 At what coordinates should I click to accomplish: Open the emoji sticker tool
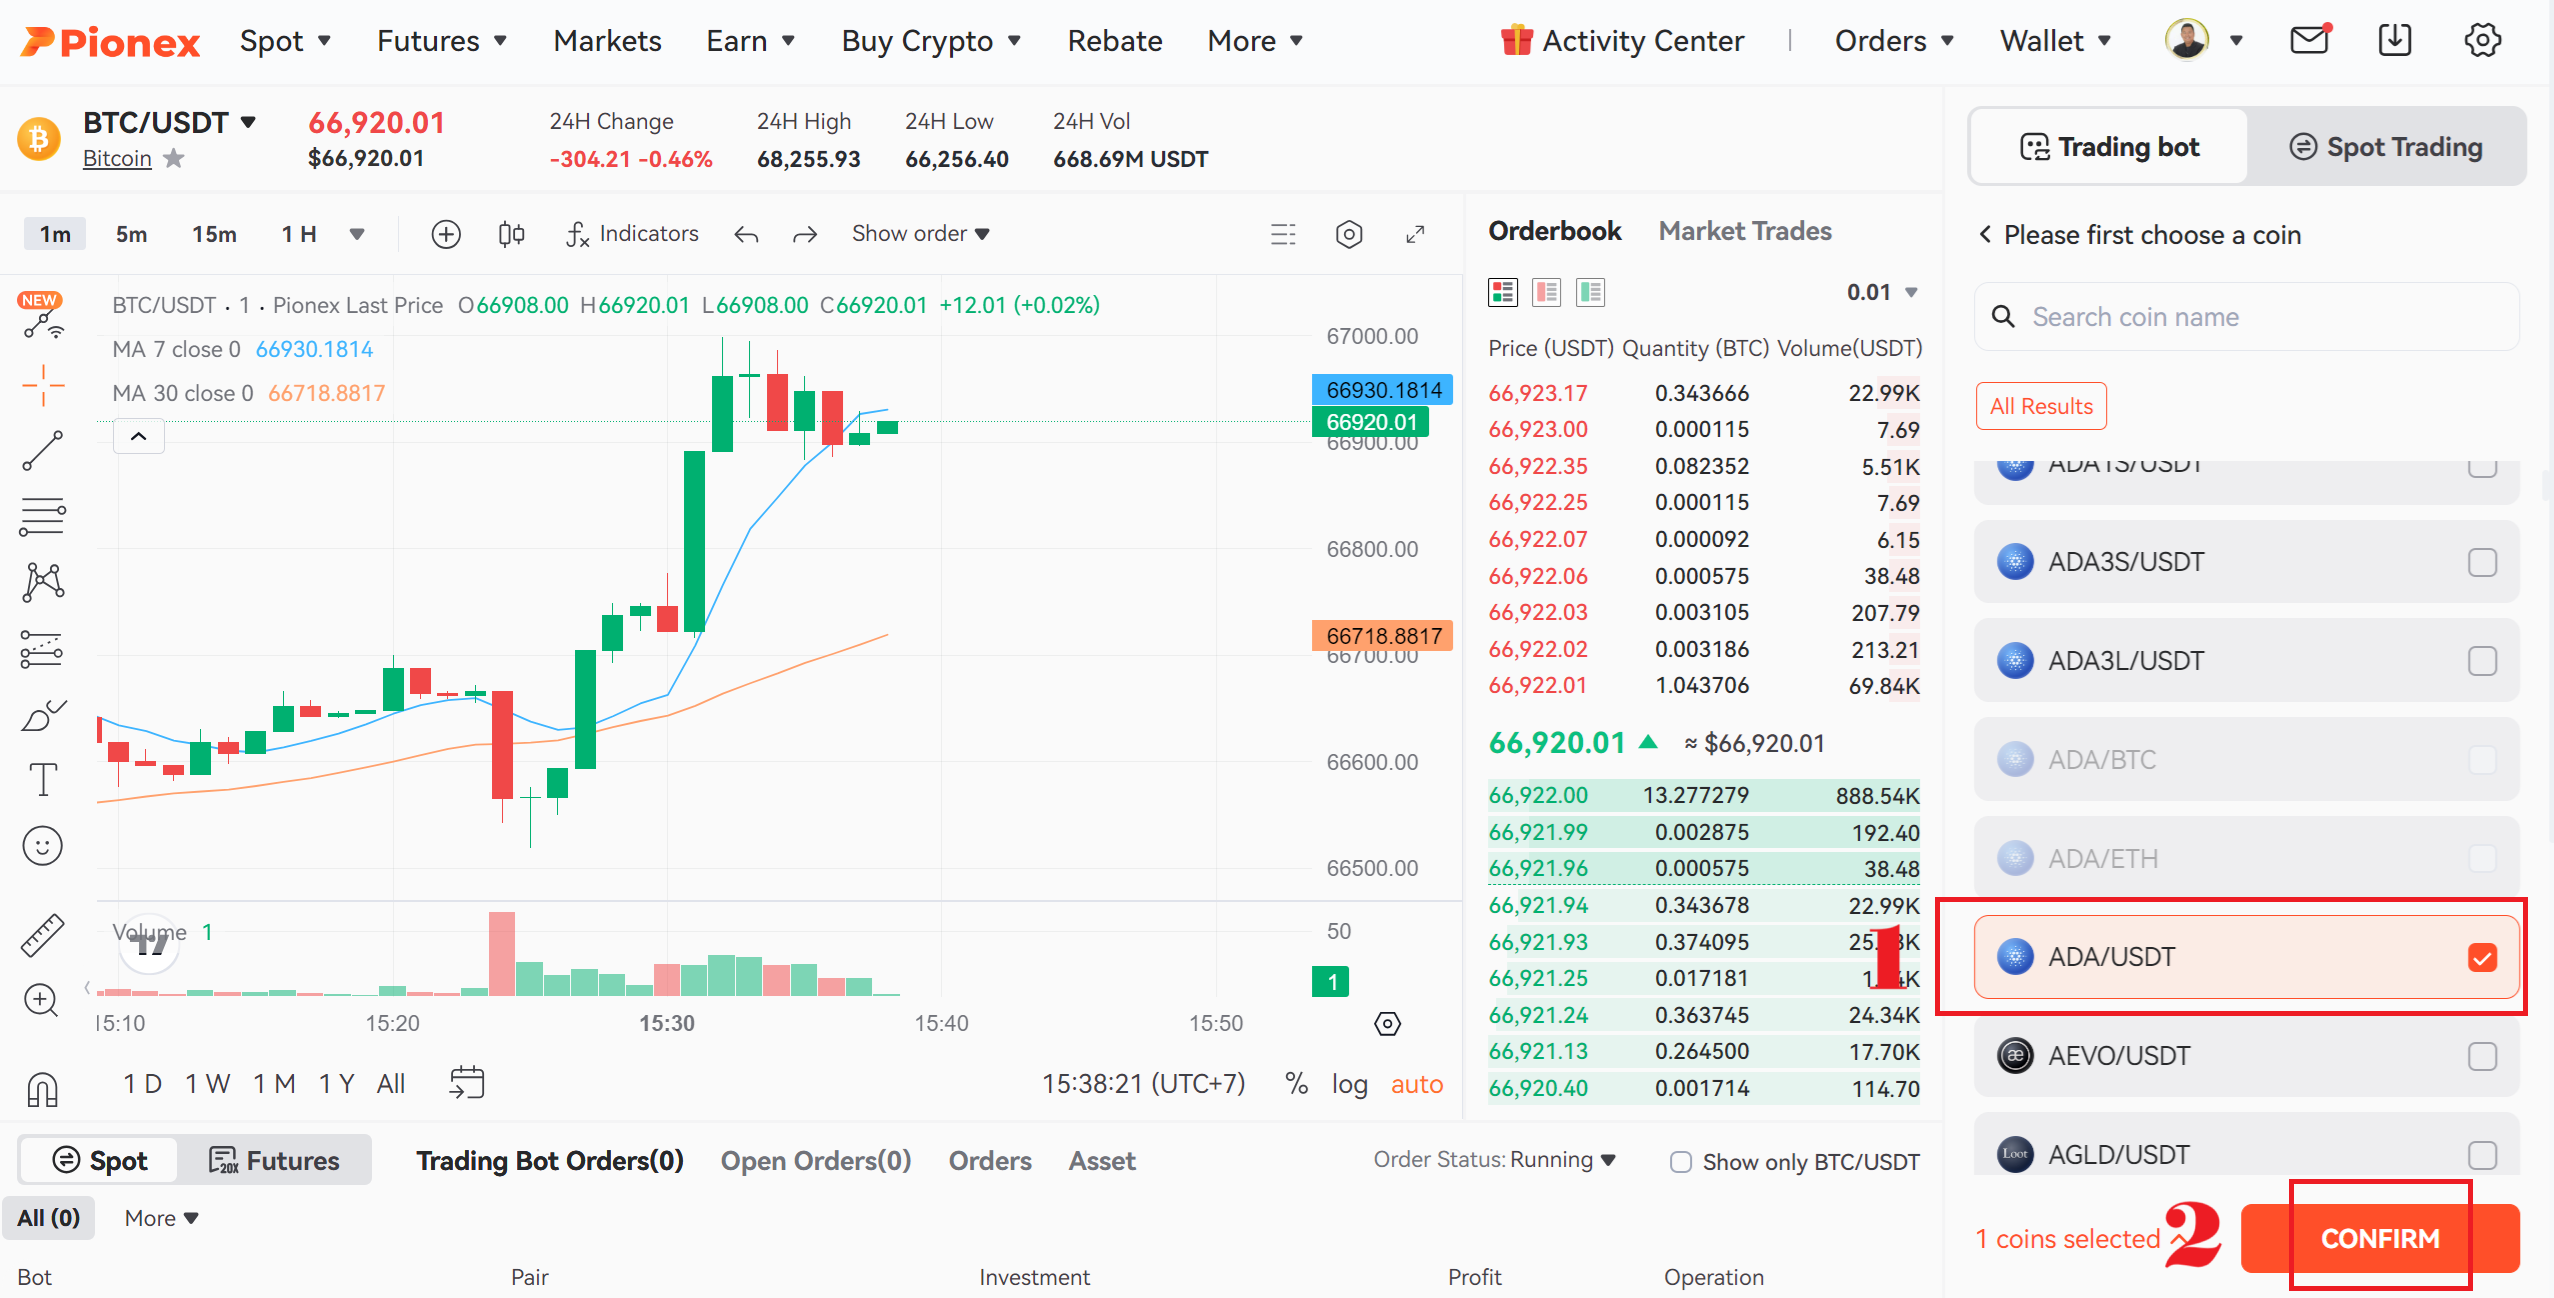click(x=43, y=846)
